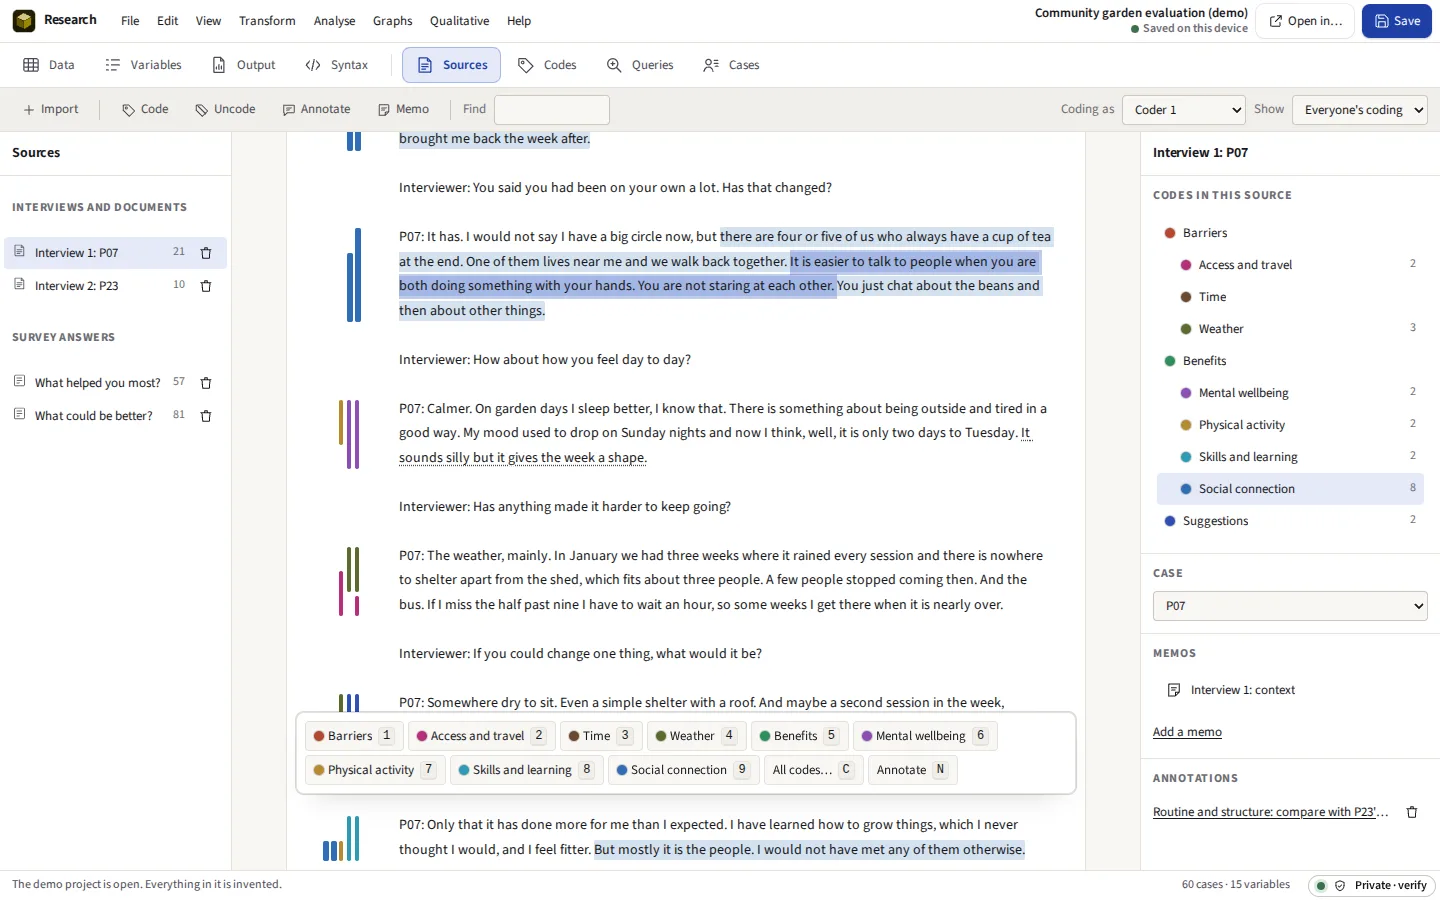
Task: Open the Case dropdown showing P07
Action: pos(1290,606)
